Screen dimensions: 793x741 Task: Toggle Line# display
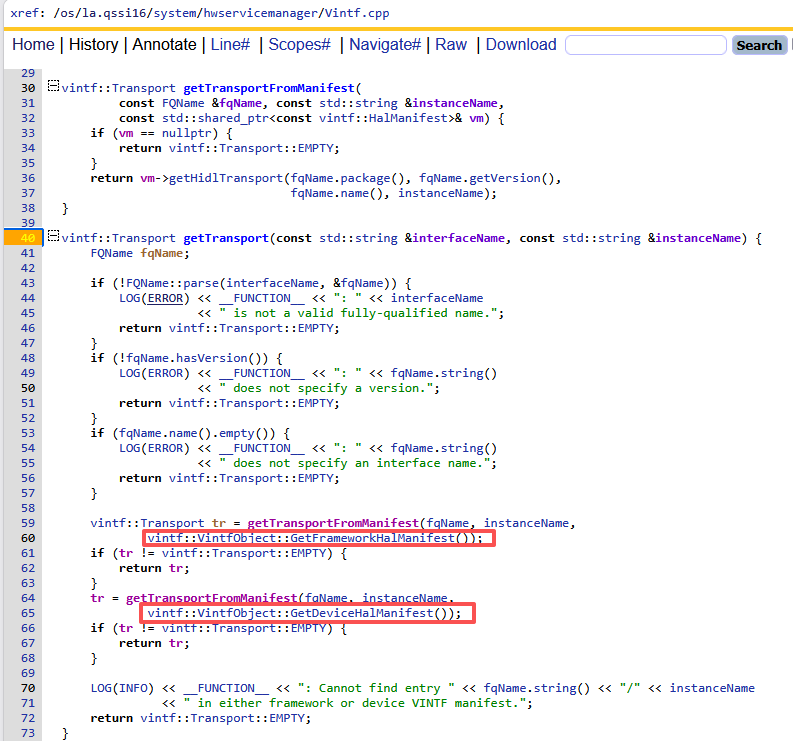tap(231, 45)
